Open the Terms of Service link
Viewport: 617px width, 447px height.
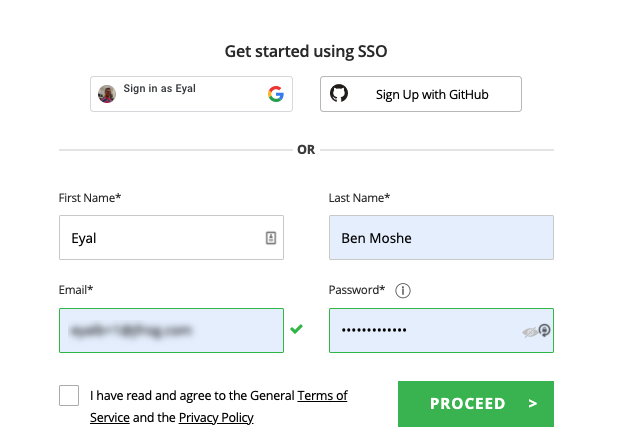point(322,396)
